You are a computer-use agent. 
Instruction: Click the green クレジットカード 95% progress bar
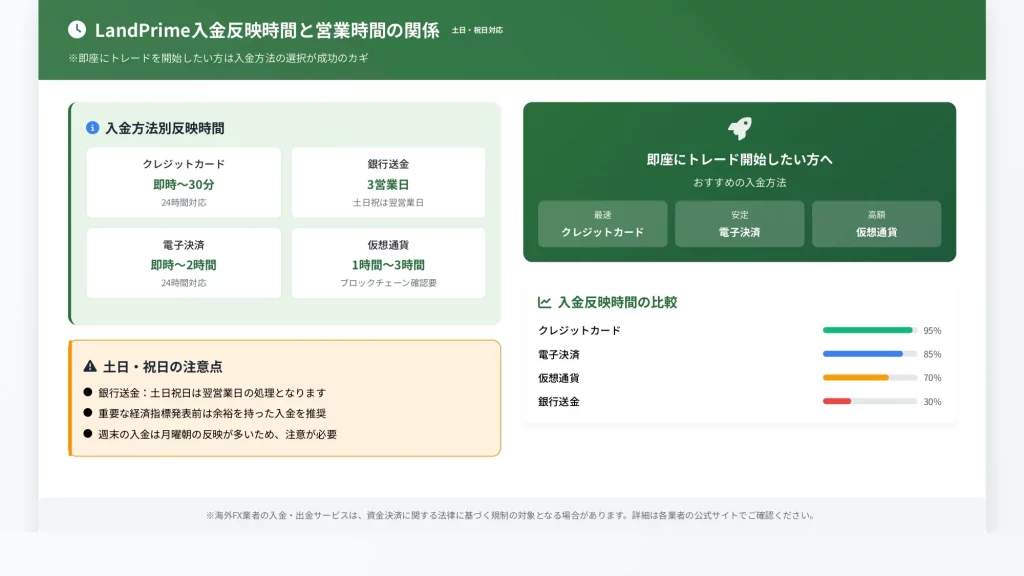(868, 330)
